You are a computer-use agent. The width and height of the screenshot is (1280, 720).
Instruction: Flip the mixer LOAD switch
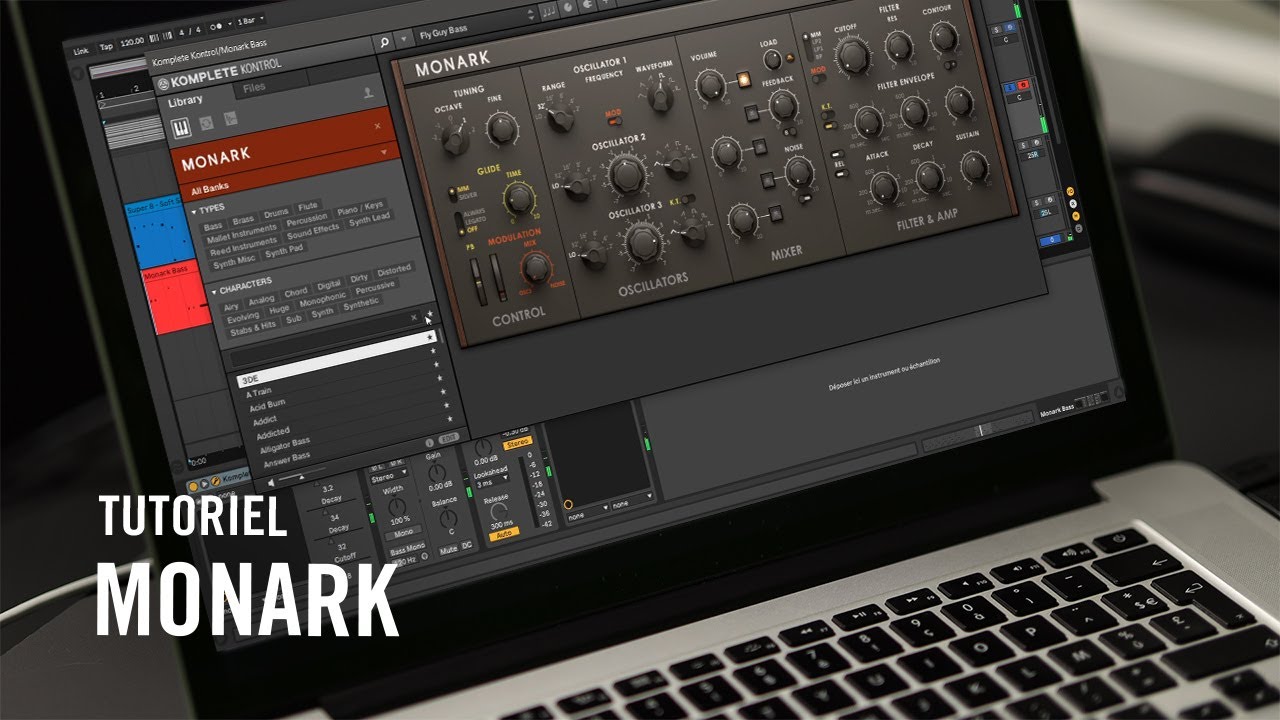pos(773,59)
